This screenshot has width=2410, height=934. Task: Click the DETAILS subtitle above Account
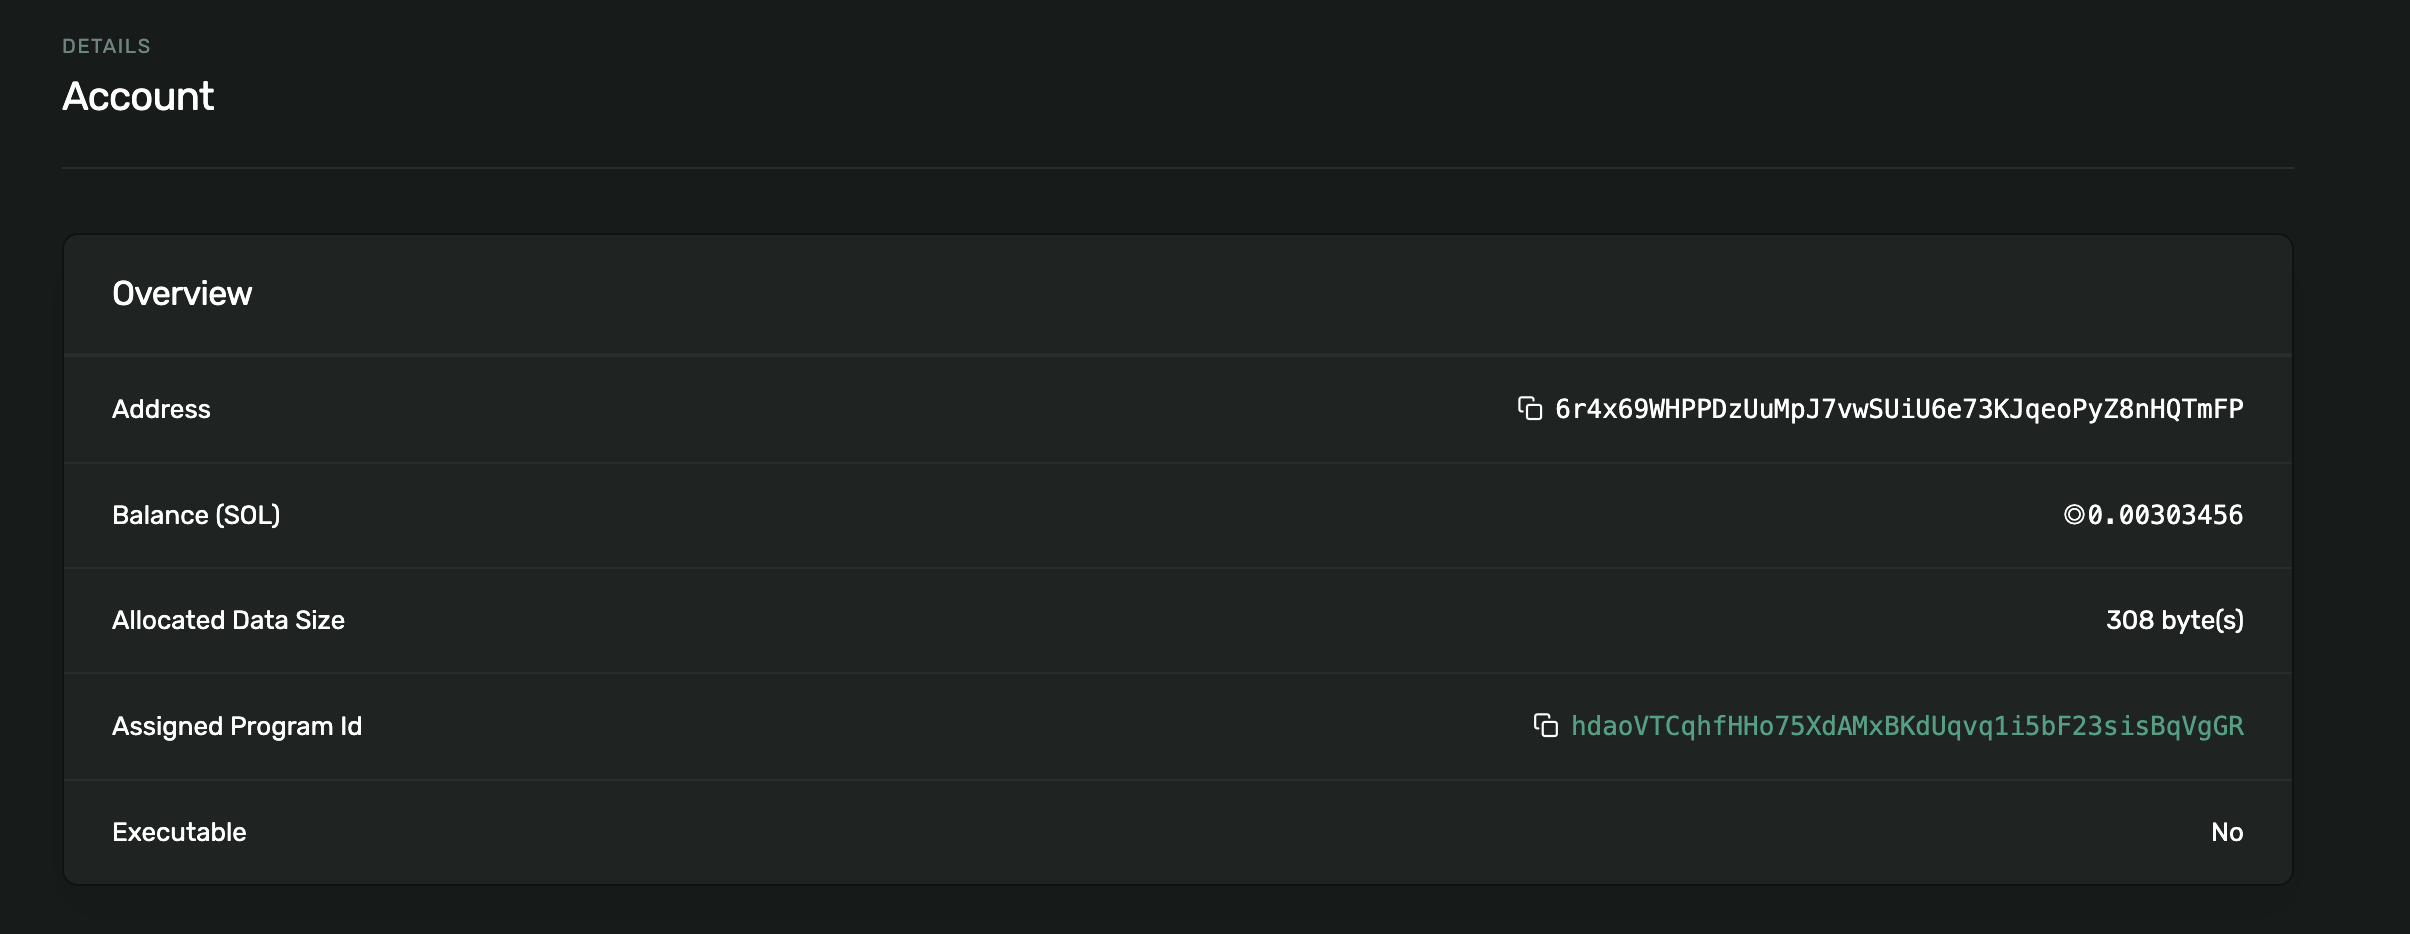pyautogui.click(x=106, y=46)
